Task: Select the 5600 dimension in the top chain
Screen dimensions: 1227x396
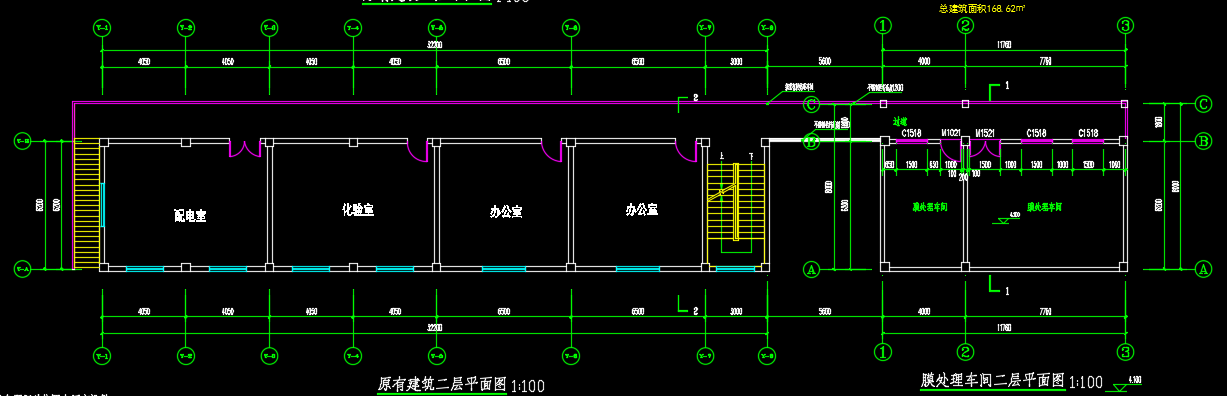Action: [825, 62]
